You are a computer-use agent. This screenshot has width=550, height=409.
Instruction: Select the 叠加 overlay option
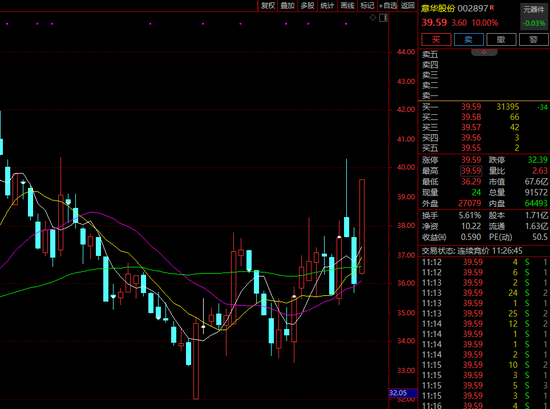(x=288, y=5)
